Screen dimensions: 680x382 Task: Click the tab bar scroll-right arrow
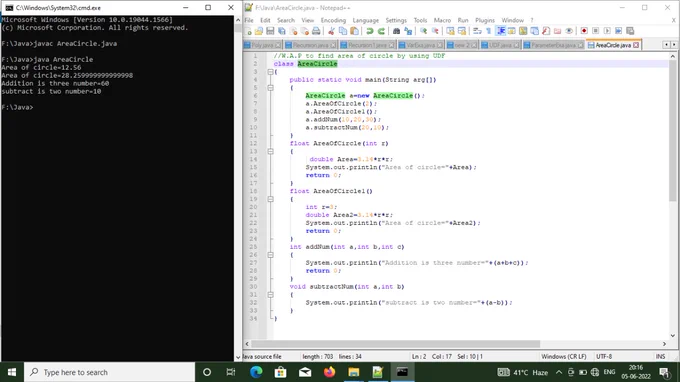pos(674,45)
